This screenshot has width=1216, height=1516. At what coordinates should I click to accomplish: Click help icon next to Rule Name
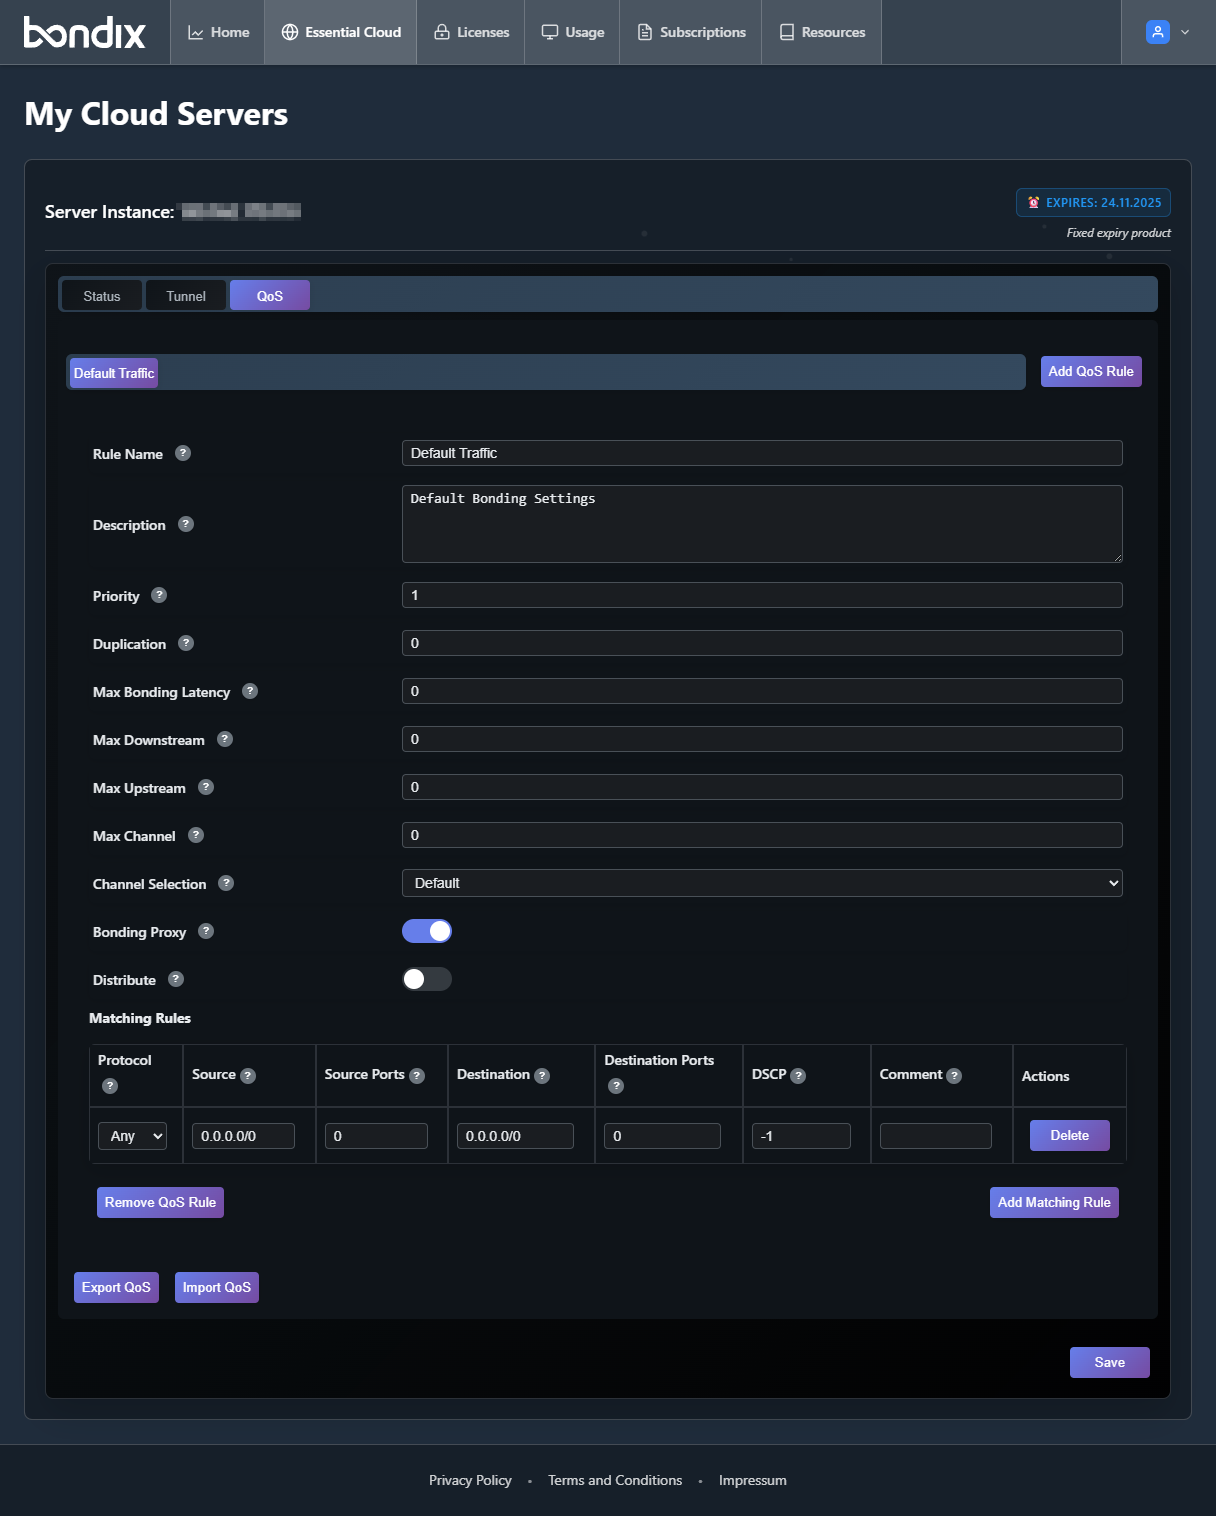[x=183, y=453]
